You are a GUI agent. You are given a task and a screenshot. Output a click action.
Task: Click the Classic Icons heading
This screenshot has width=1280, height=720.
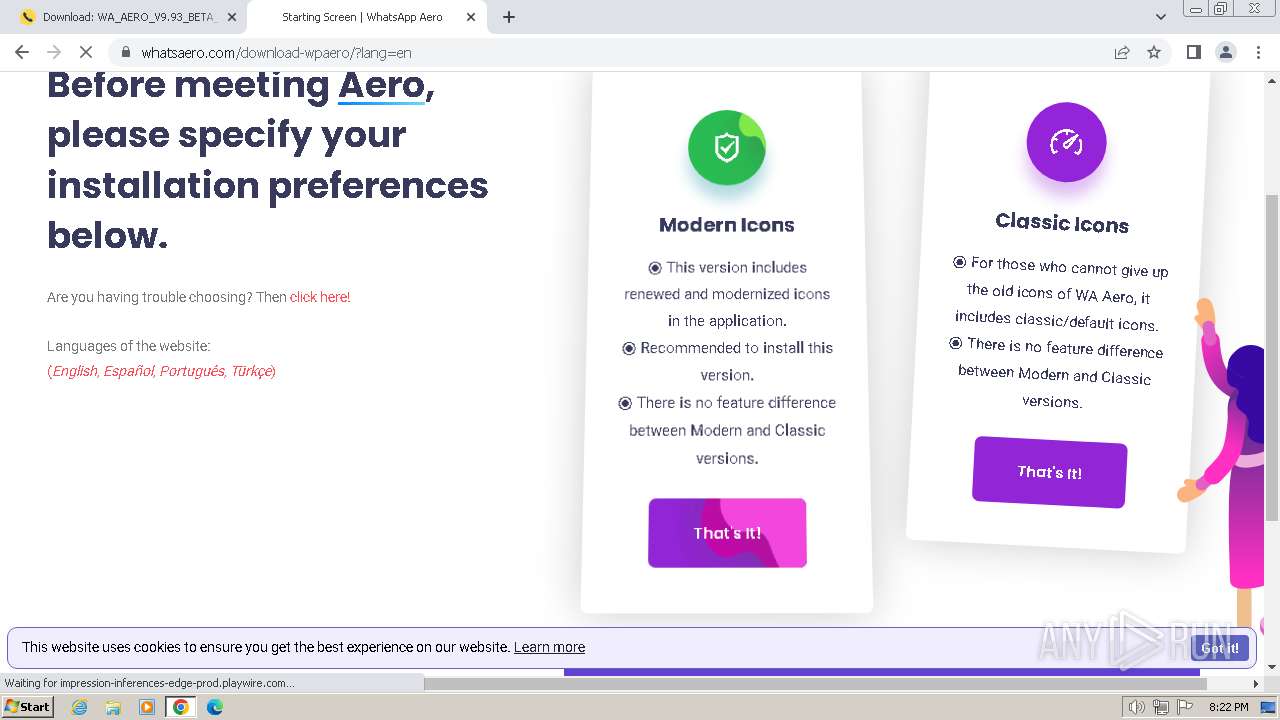coord(1062,222)
